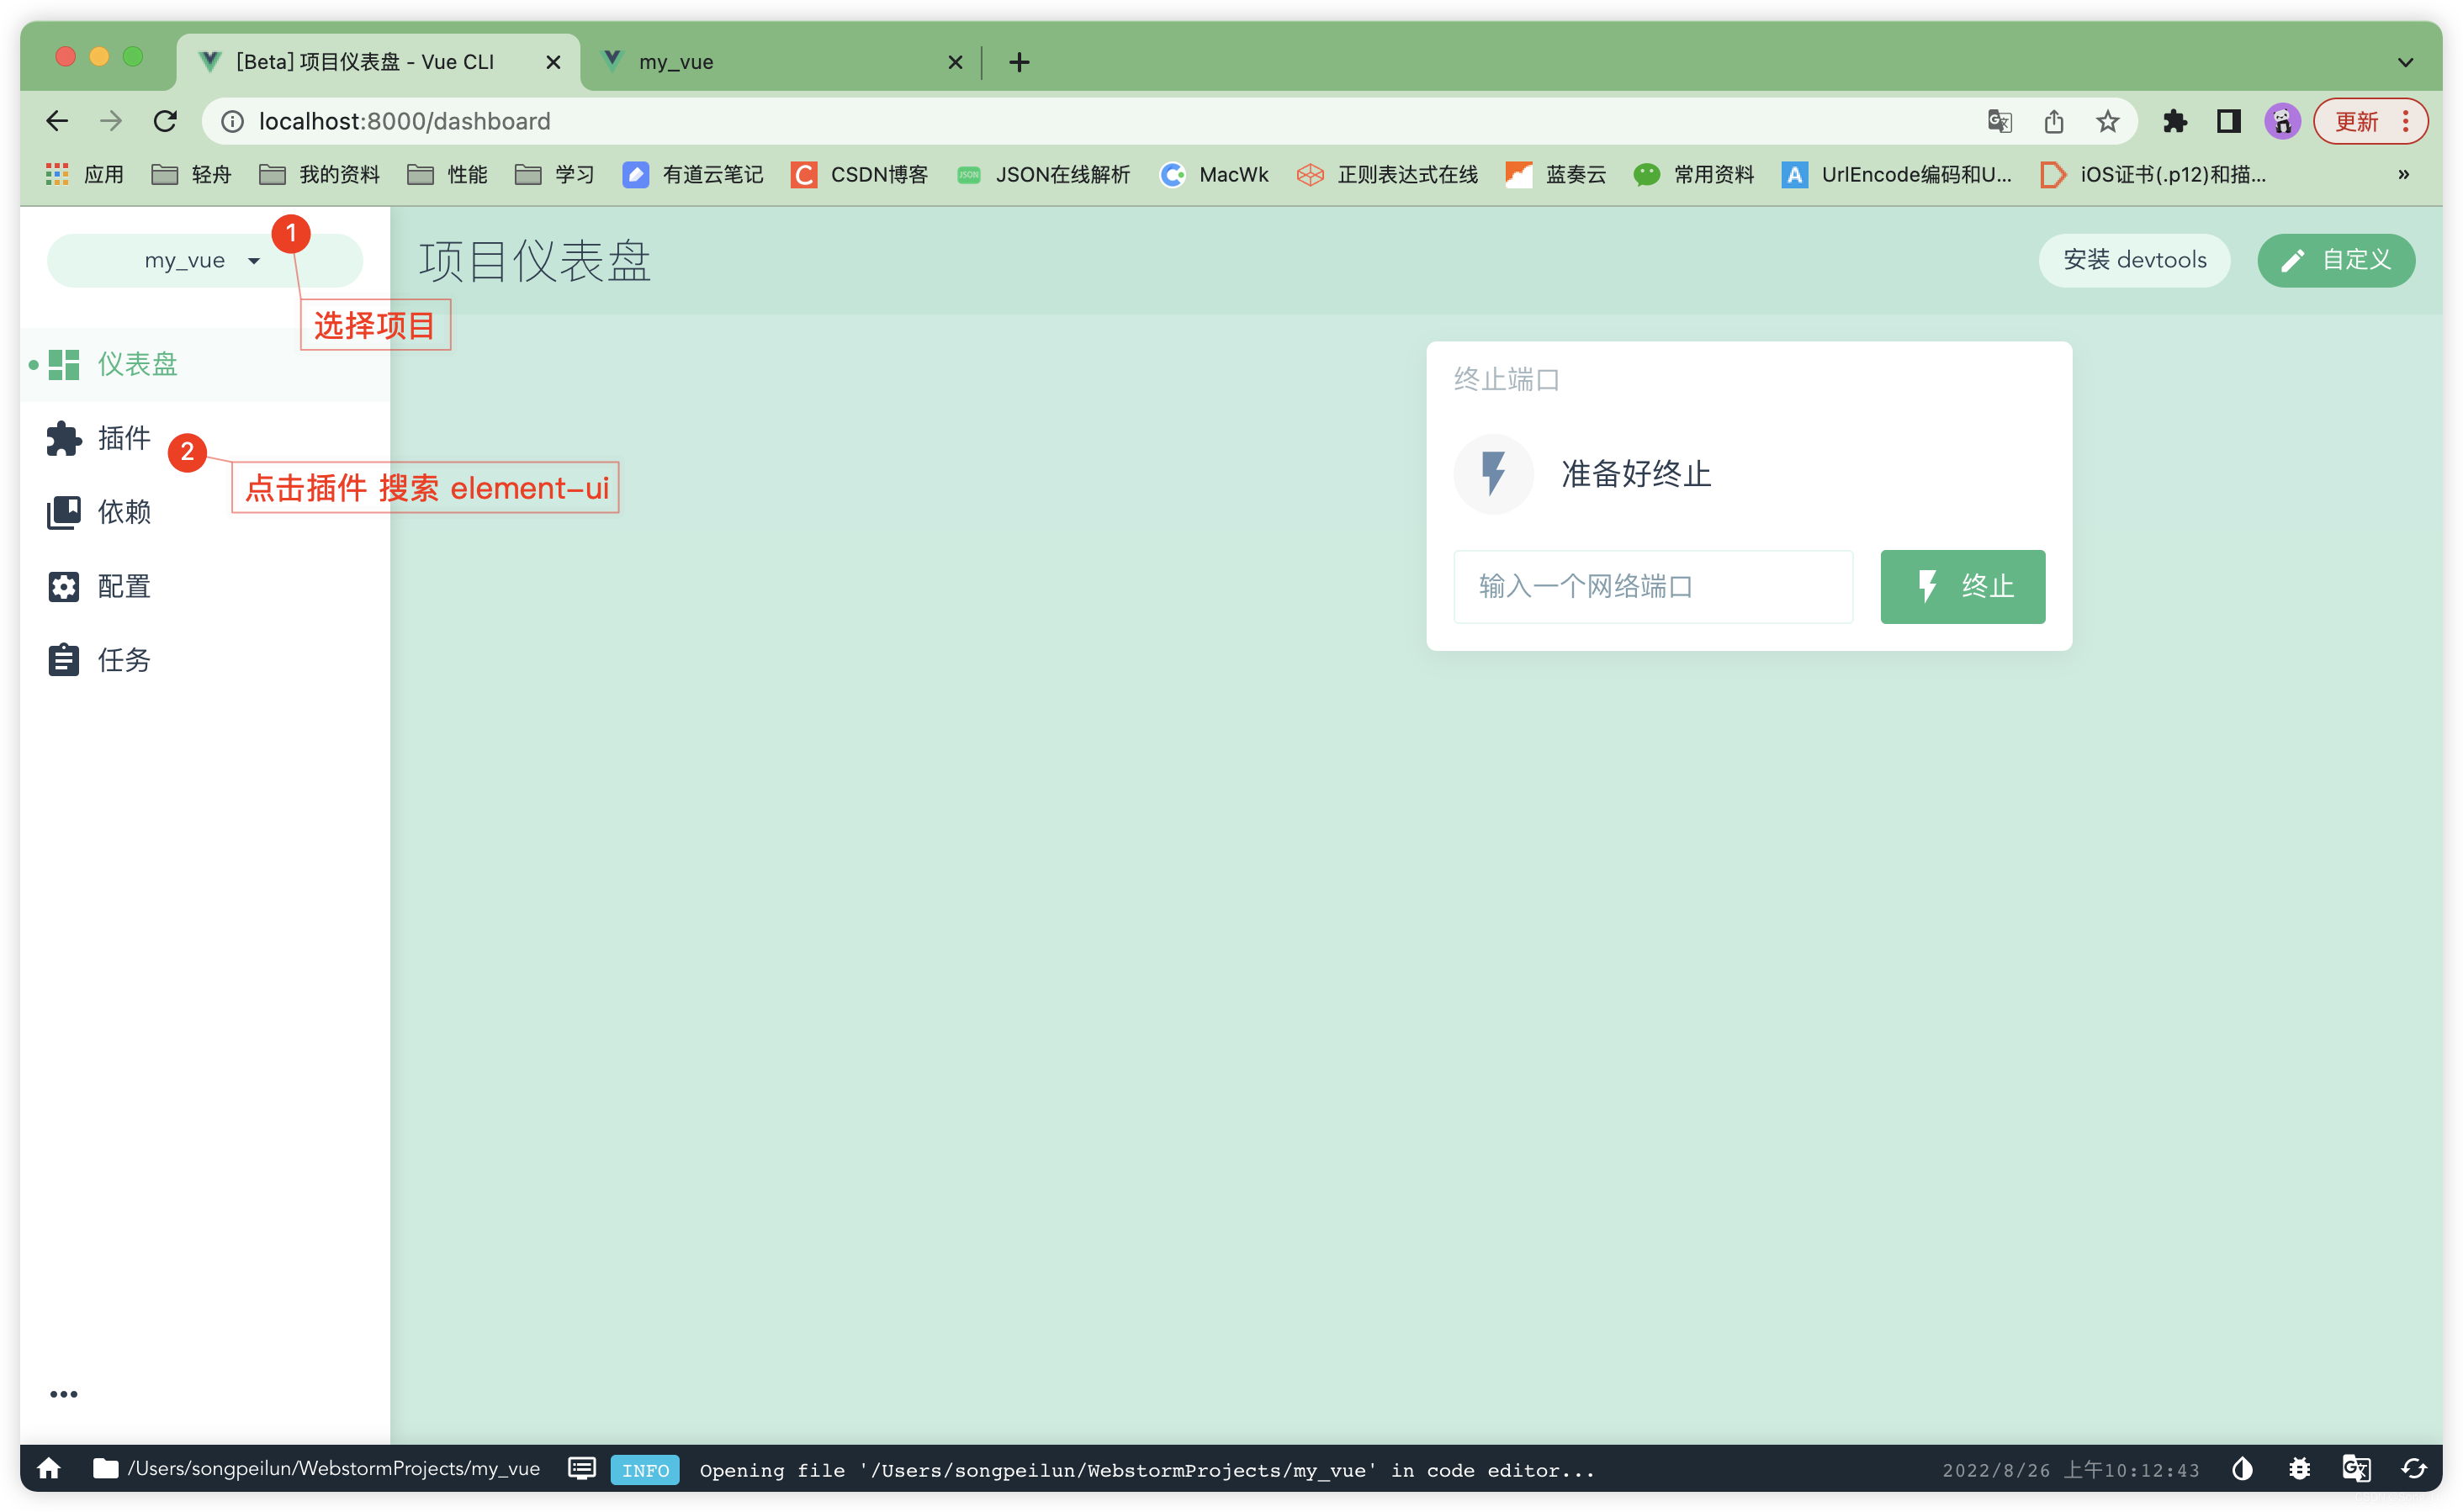Expand the bookmarks overflow chevron
This screenshot has width=2463, height=1512.
pyautogui.click(x=2403, y=175)
